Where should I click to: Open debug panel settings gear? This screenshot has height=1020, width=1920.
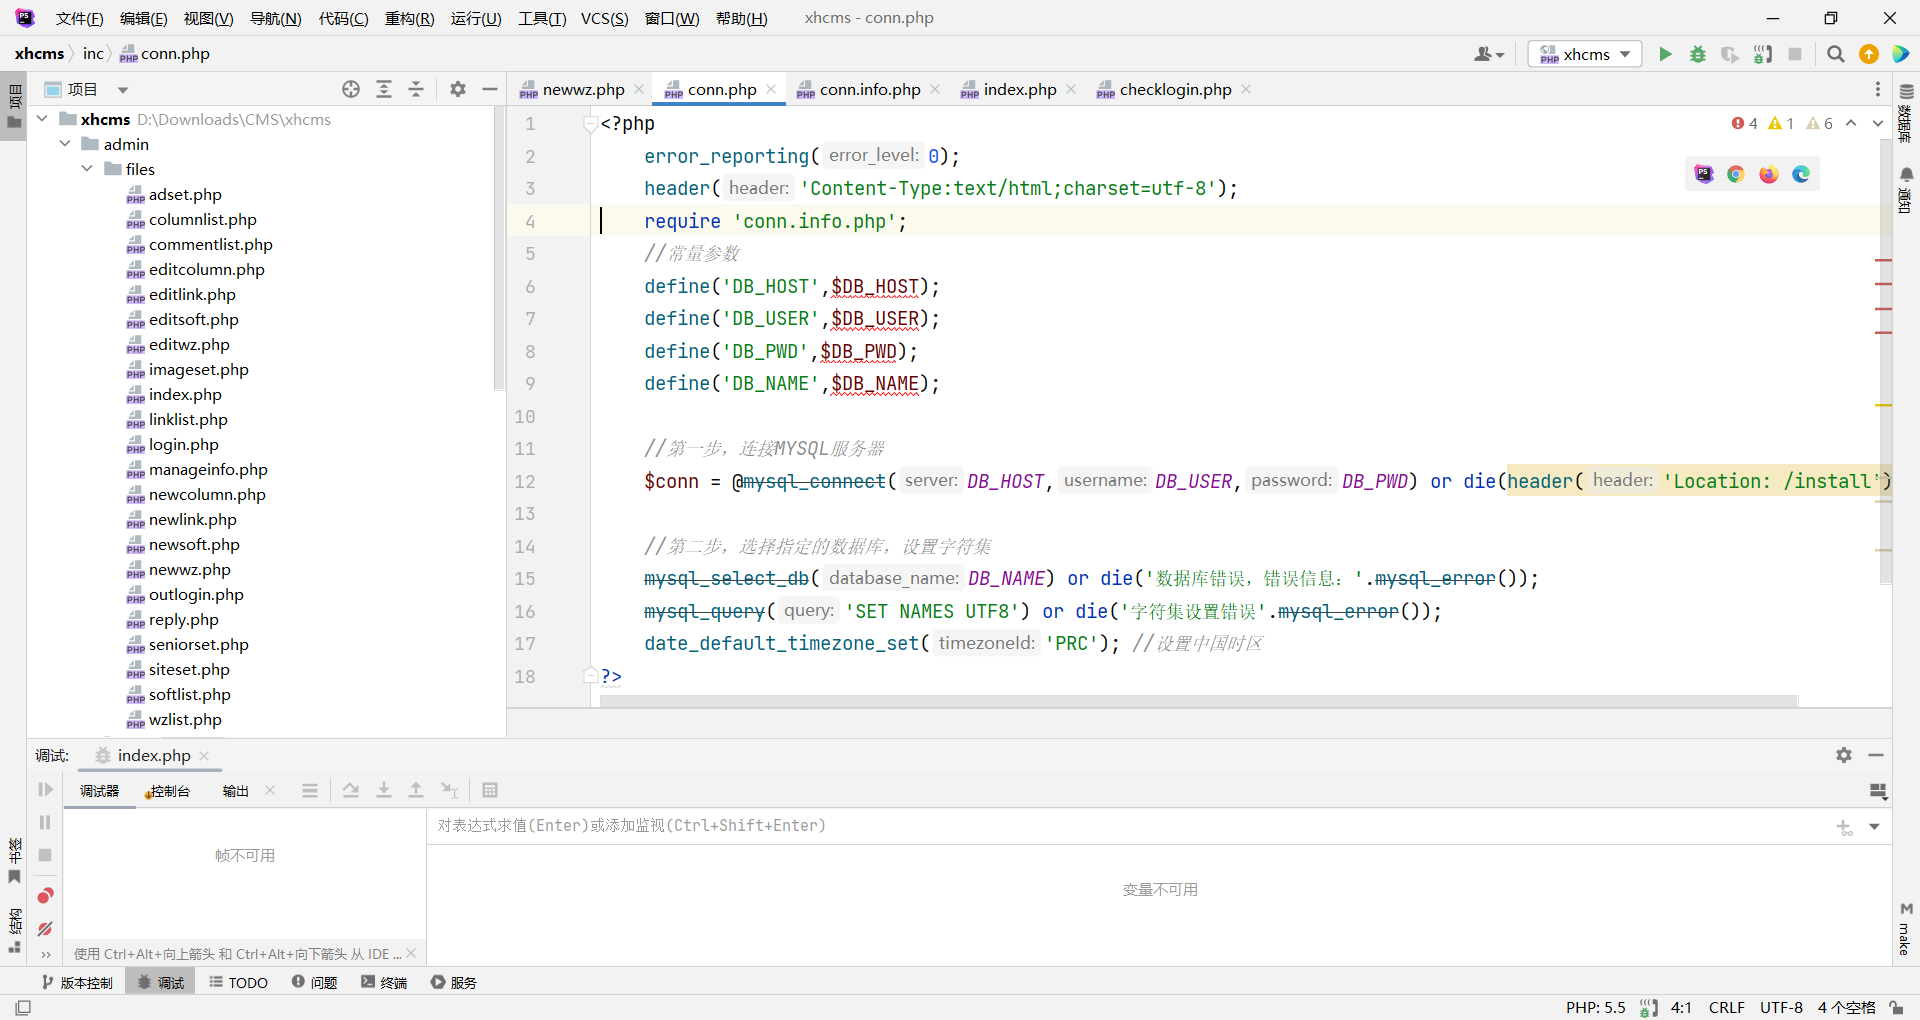tap(1843, 755)
